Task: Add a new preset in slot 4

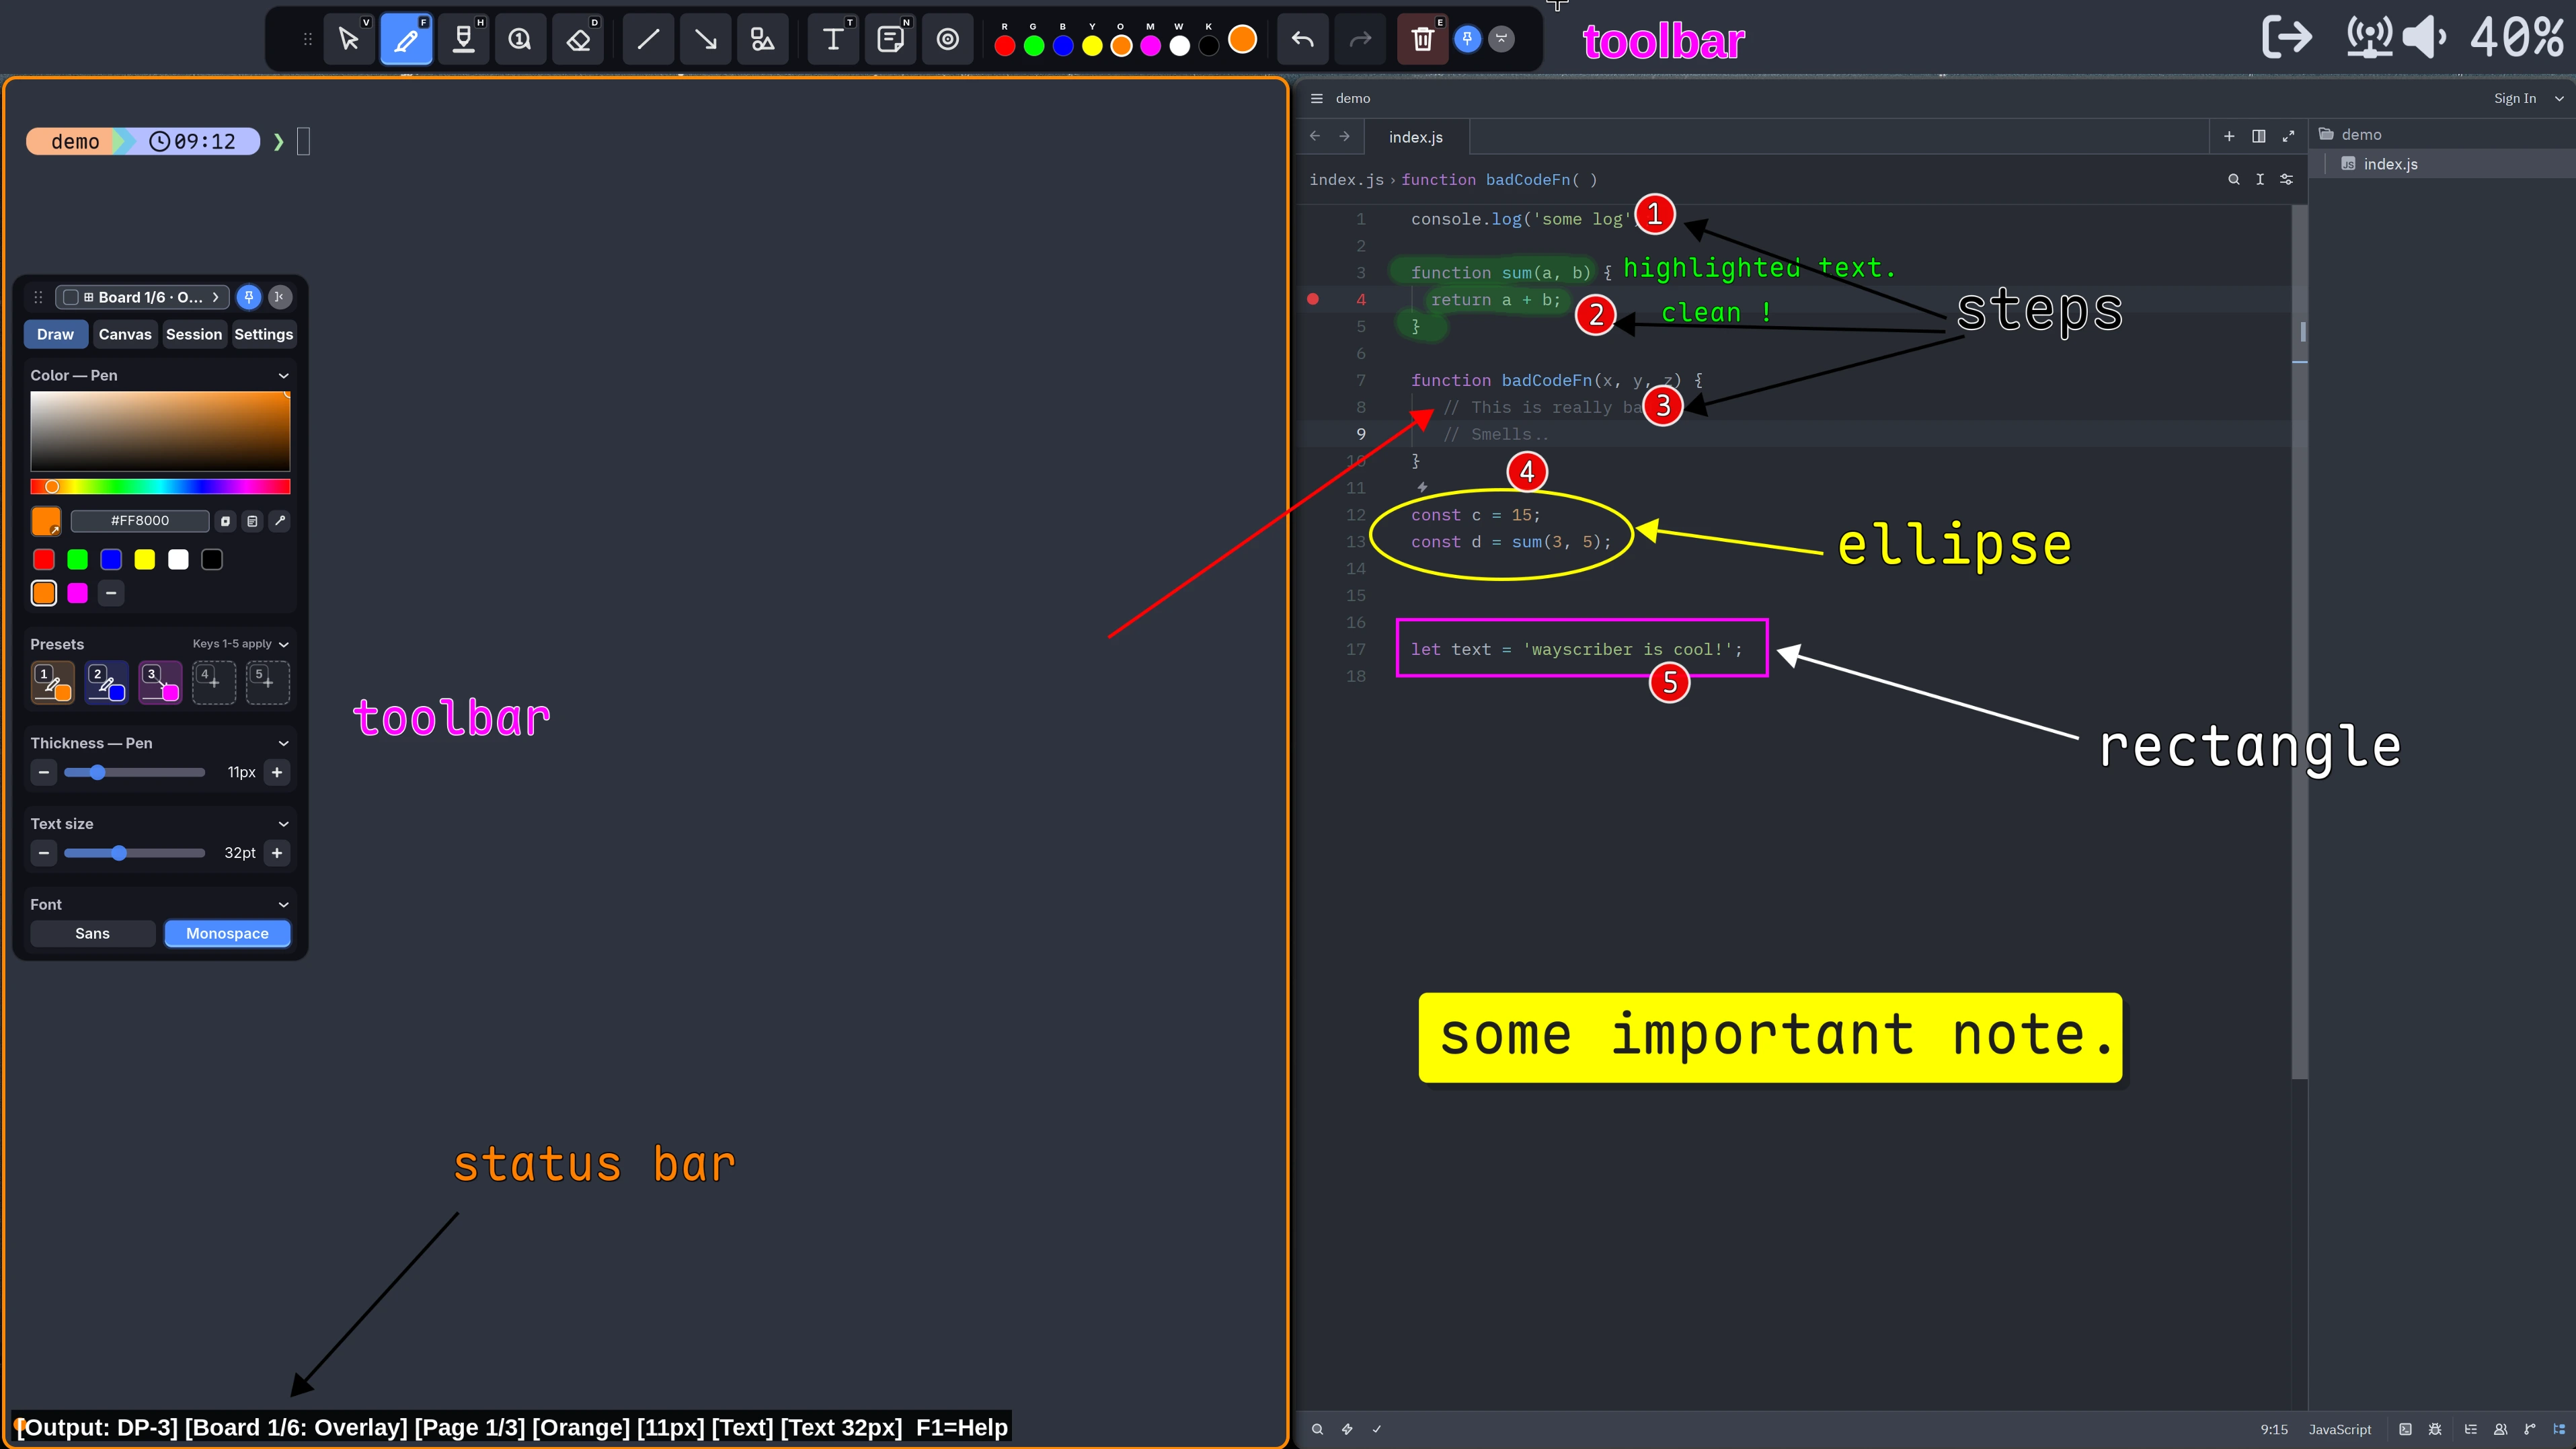Action: coord(213,683)
